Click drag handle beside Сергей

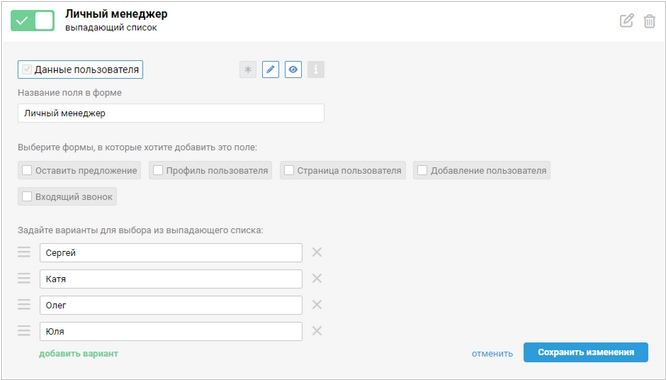(24, 252)
